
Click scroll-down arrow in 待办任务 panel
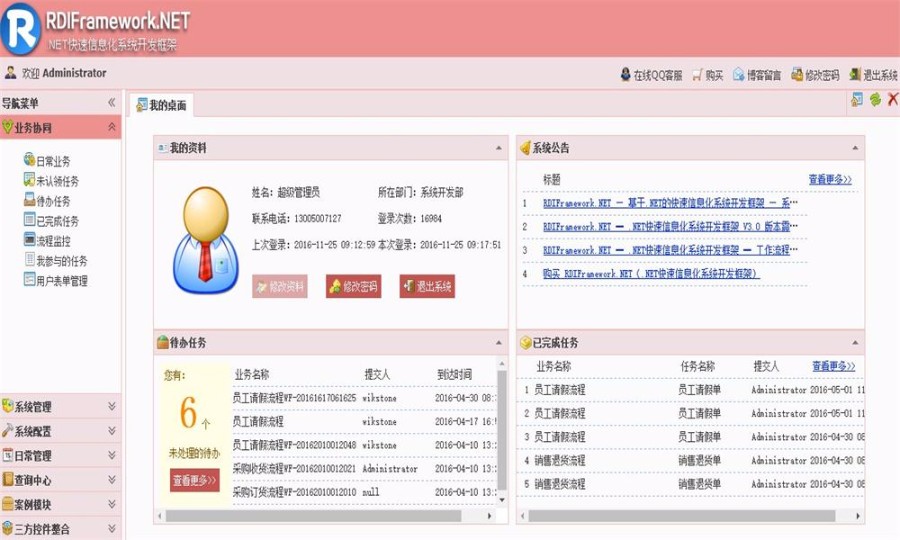click(x=502, y=500)
